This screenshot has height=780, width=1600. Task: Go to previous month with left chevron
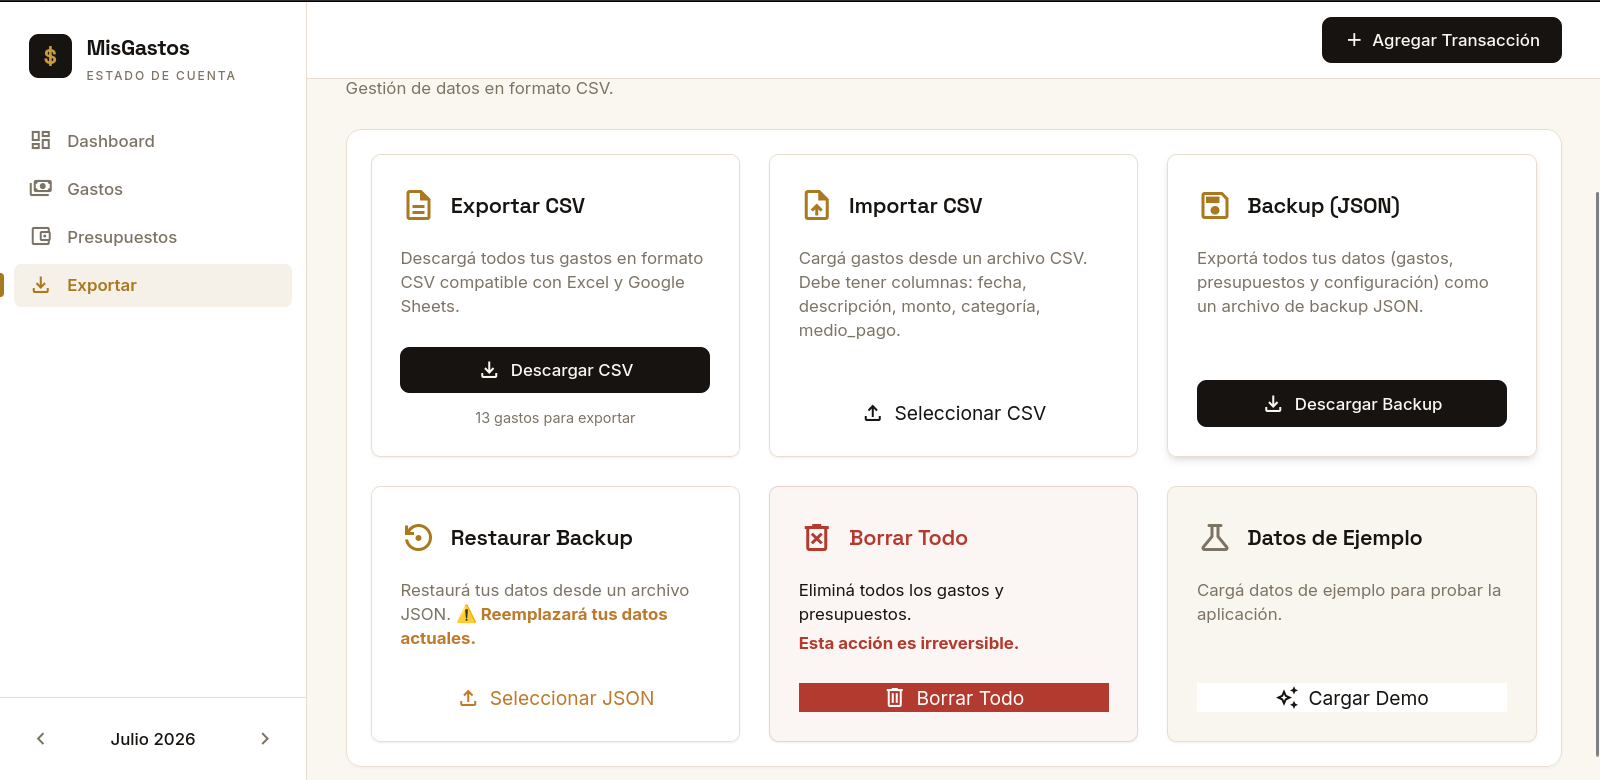tap(41, 739)
